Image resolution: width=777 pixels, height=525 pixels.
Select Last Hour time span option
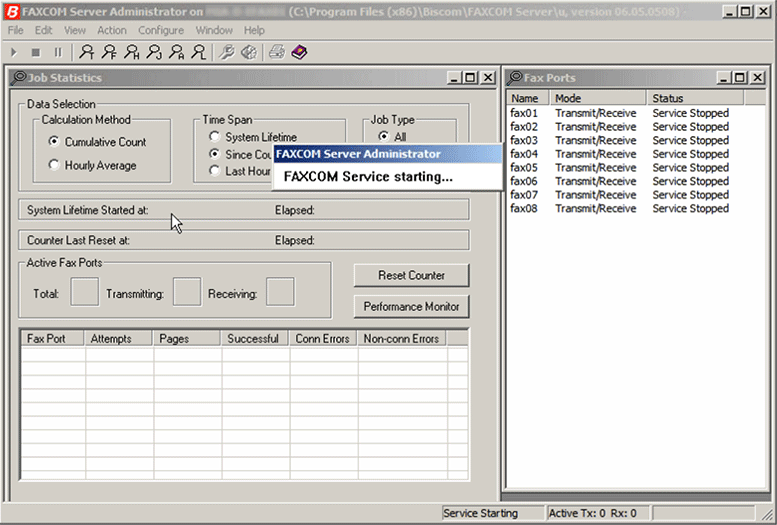point(240,171)
